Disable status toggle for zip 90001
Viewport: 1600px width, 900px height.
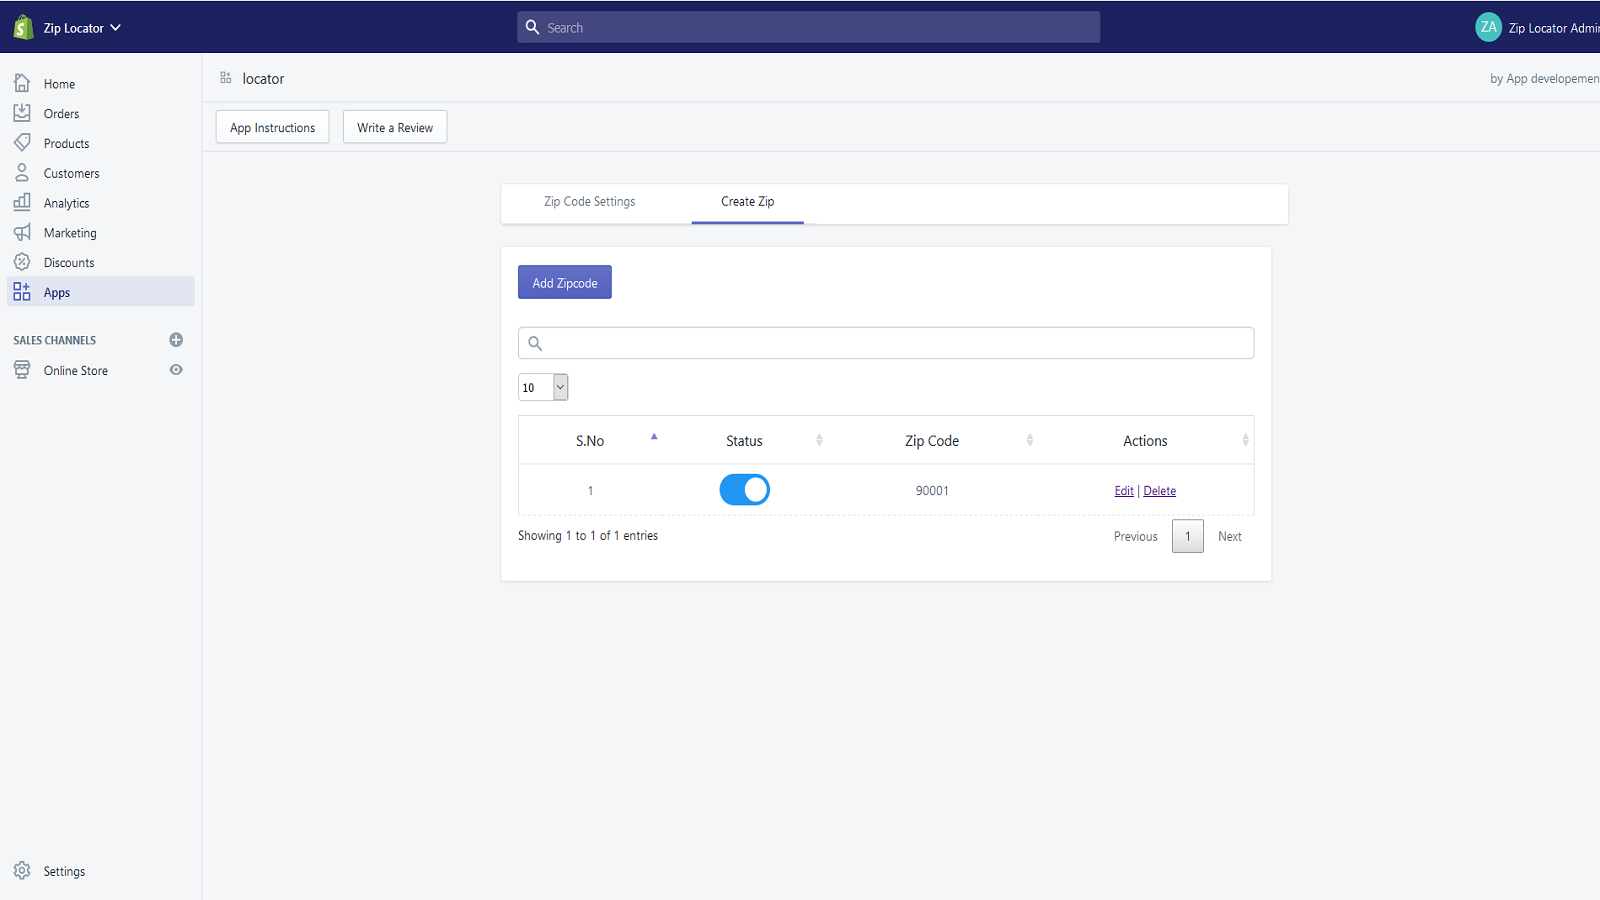[x=744, y=490]
